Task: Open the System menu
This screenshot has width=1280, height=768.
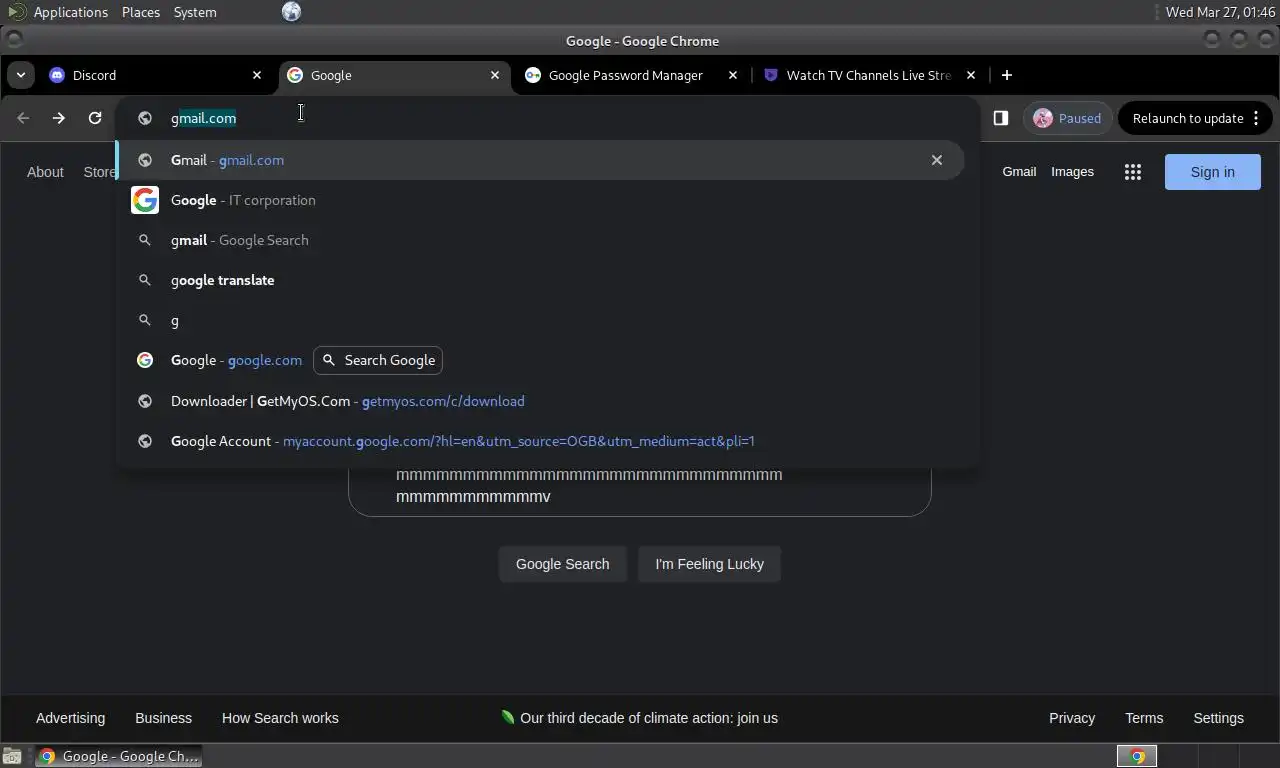Action: (195, 12)
